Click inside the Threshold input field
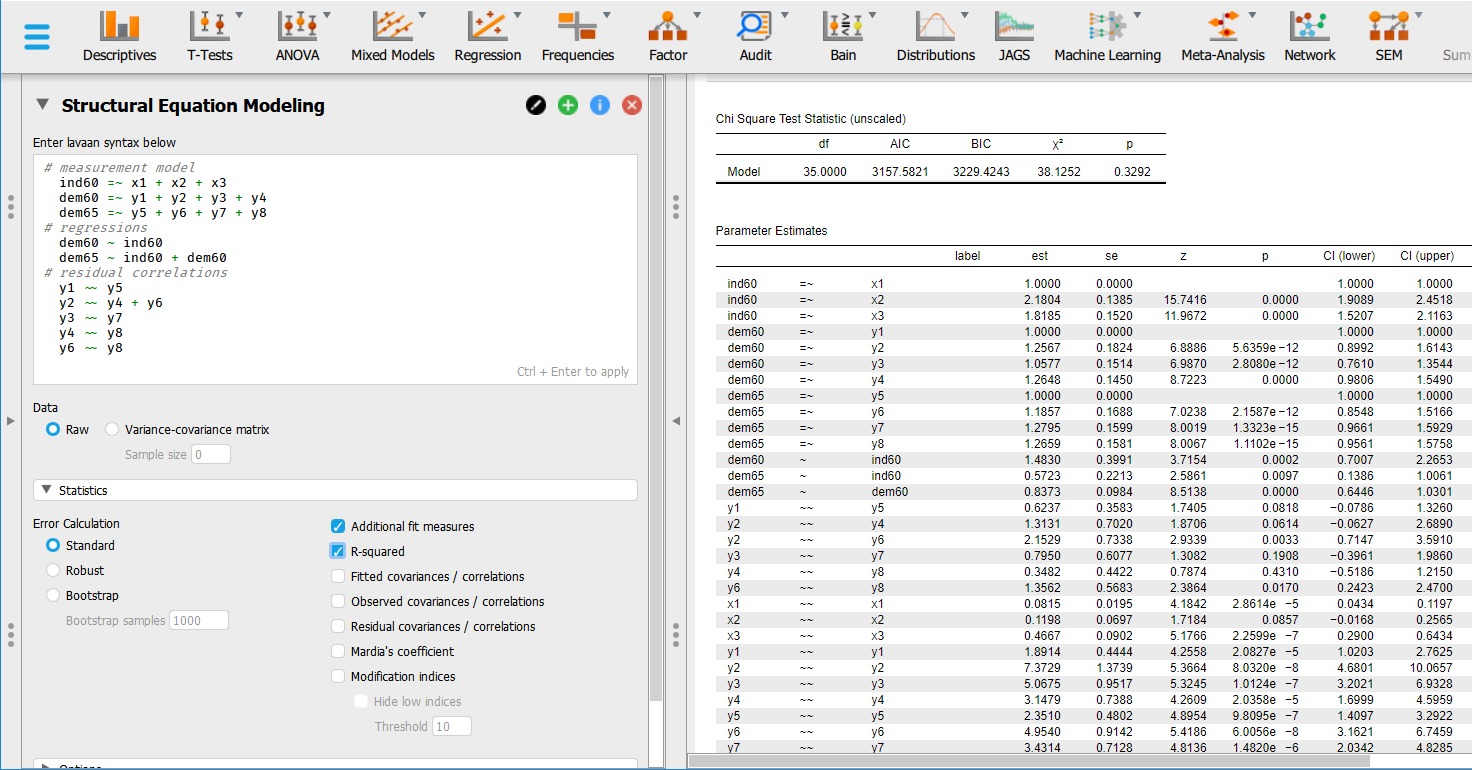 point(451,726)
